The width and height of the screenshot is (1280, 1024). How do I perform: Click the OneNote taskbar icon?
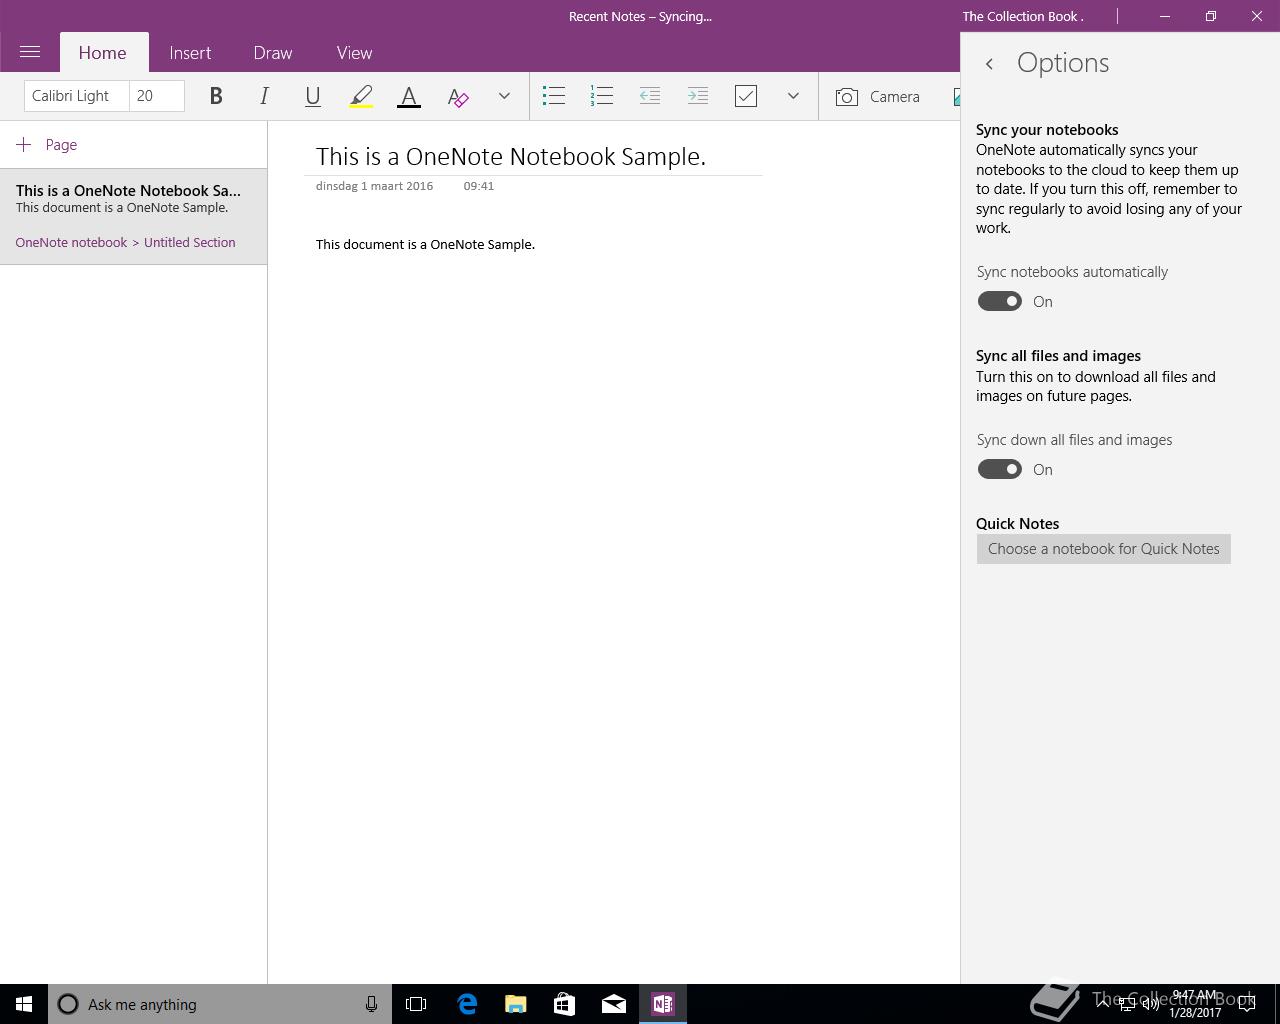(663, 1004)
